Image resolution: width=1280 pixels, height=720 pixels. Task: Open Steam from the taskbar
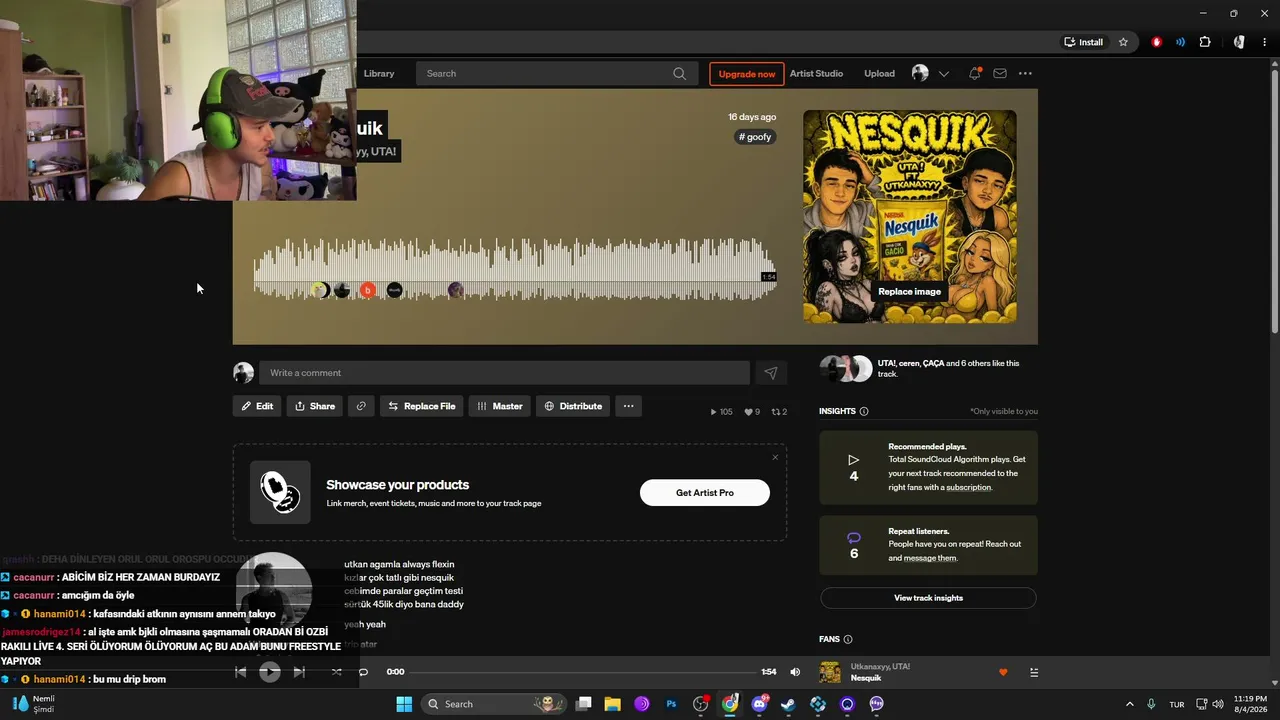pos(789,704)
